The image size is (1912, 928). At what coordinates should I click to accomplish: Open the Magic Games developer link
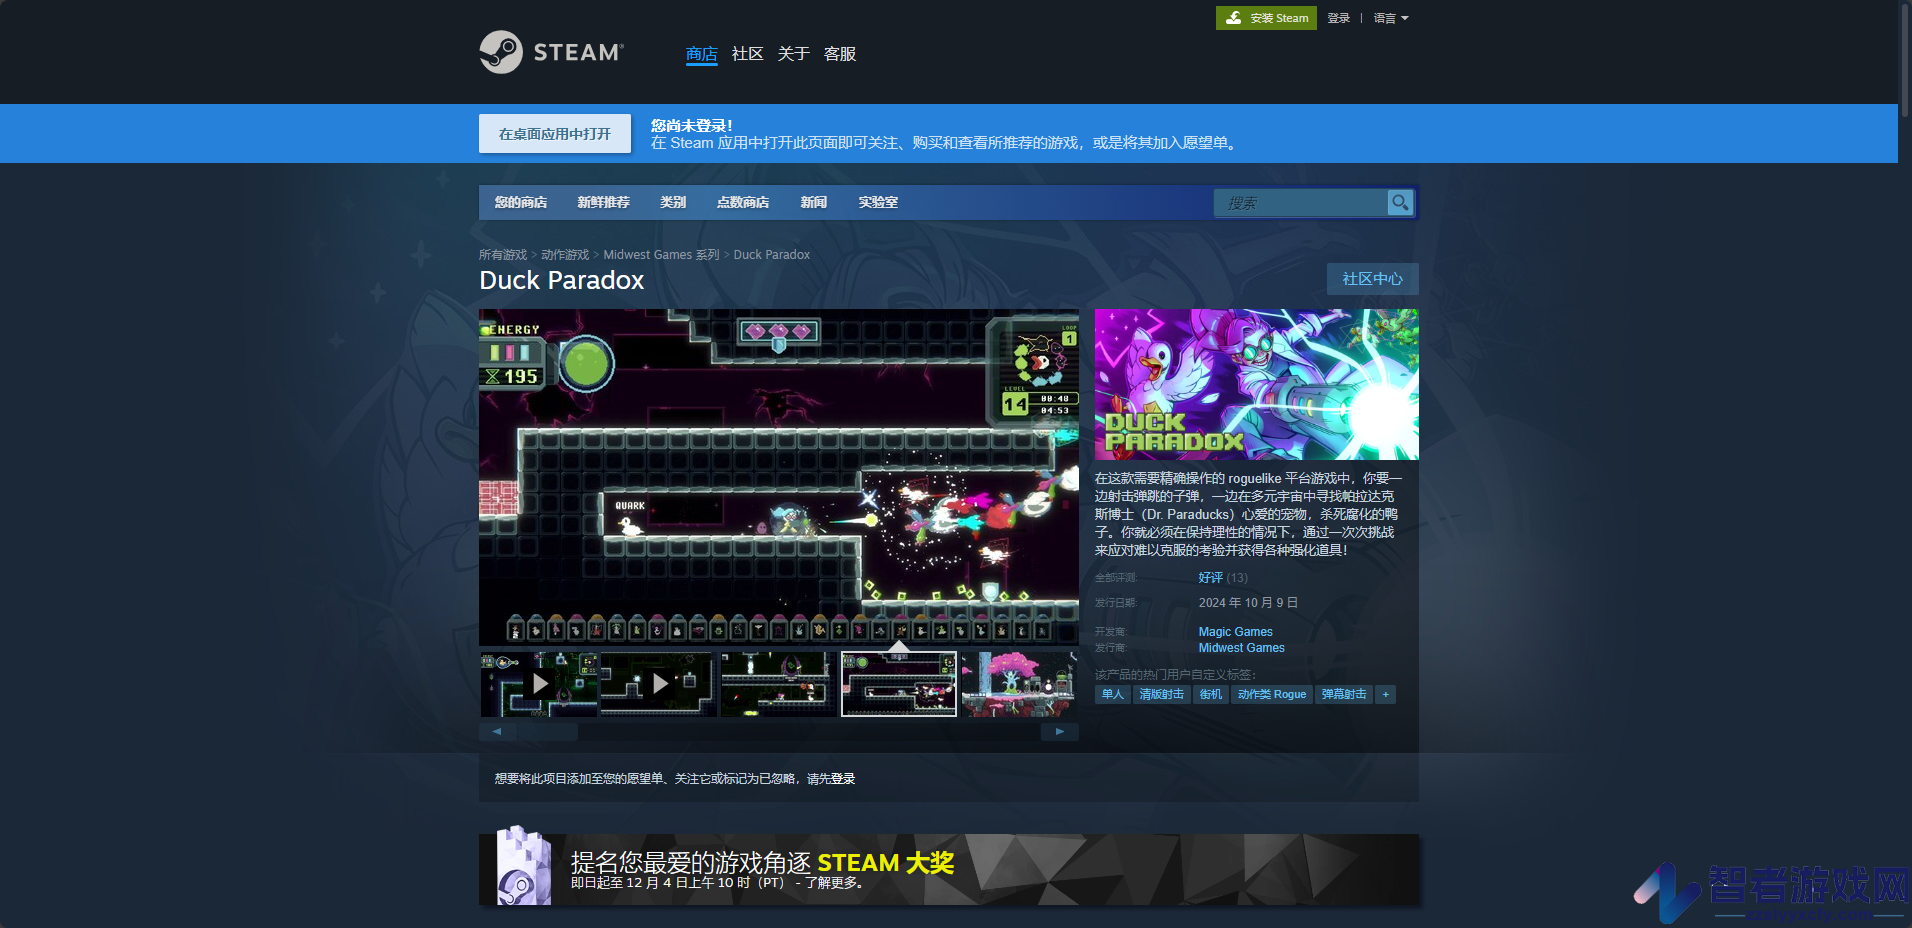click(1235, 632)
